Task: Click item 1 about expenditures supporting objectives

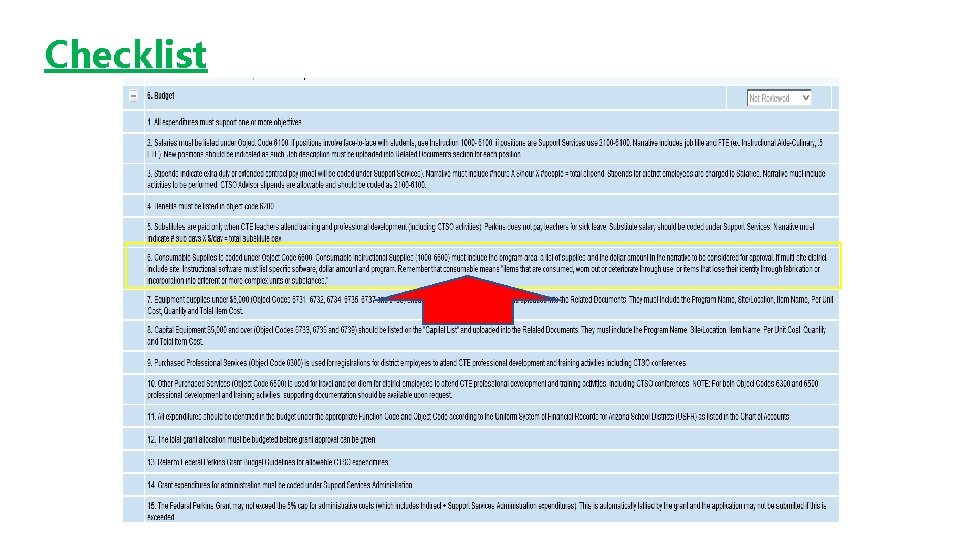Action: tap(491, 122)
